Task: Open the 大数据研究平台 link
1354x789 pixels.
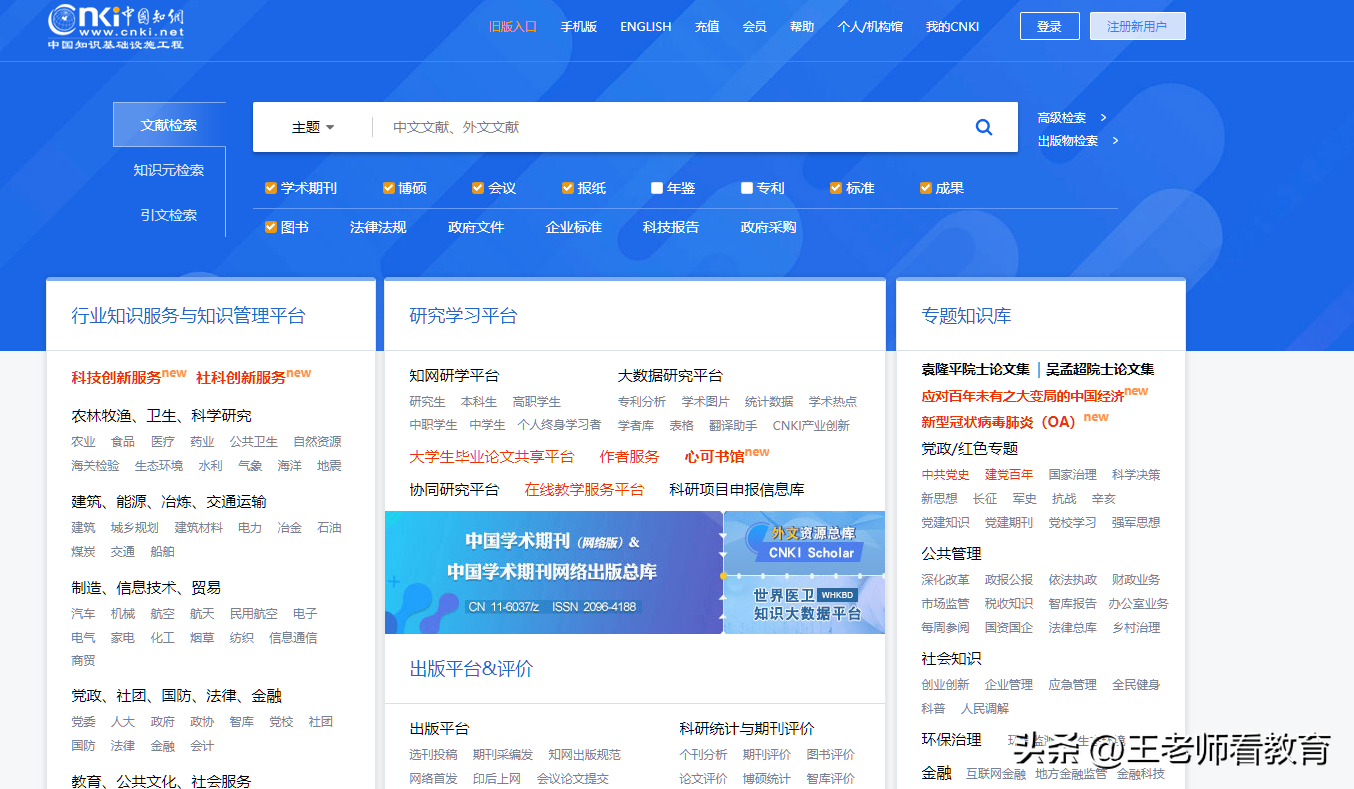Action: 670,376
